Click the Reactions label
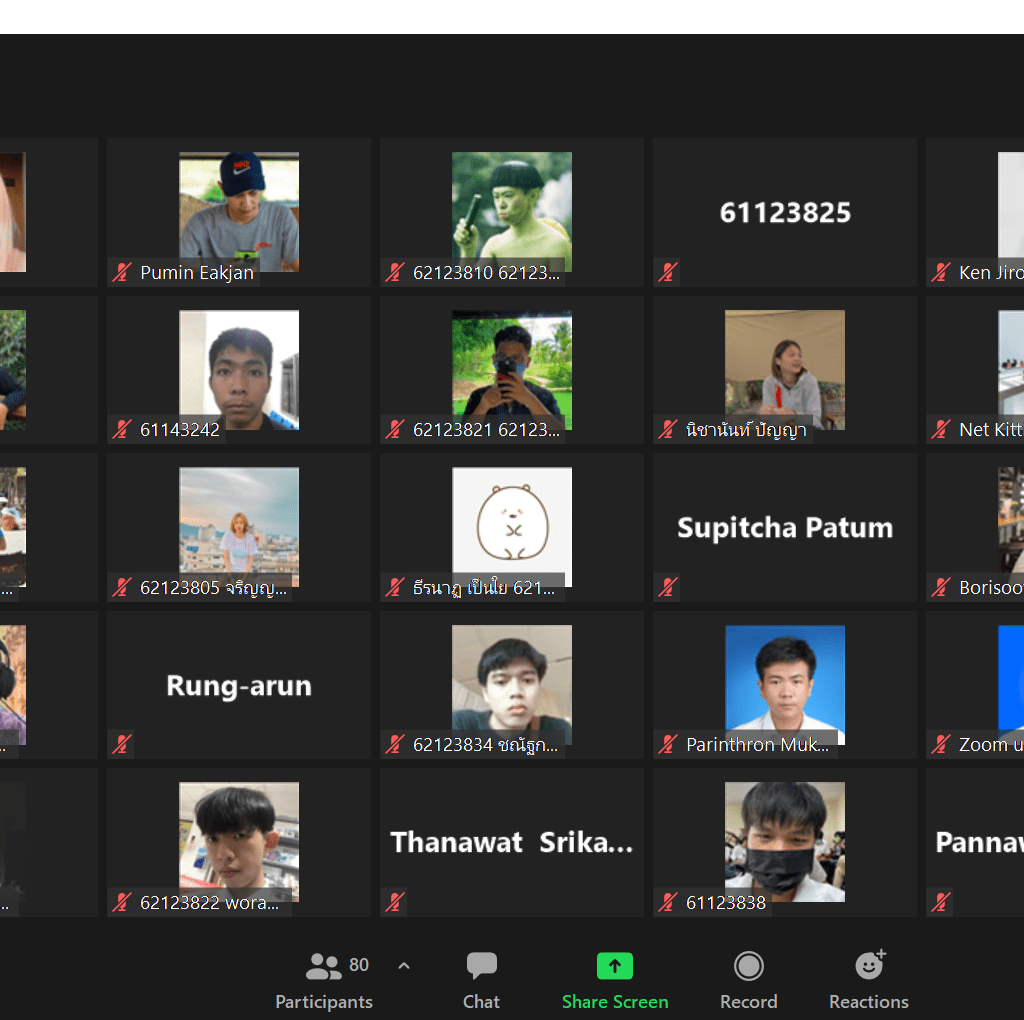The width and height of the screenshot is (1024, 1020). [869, 1002]
